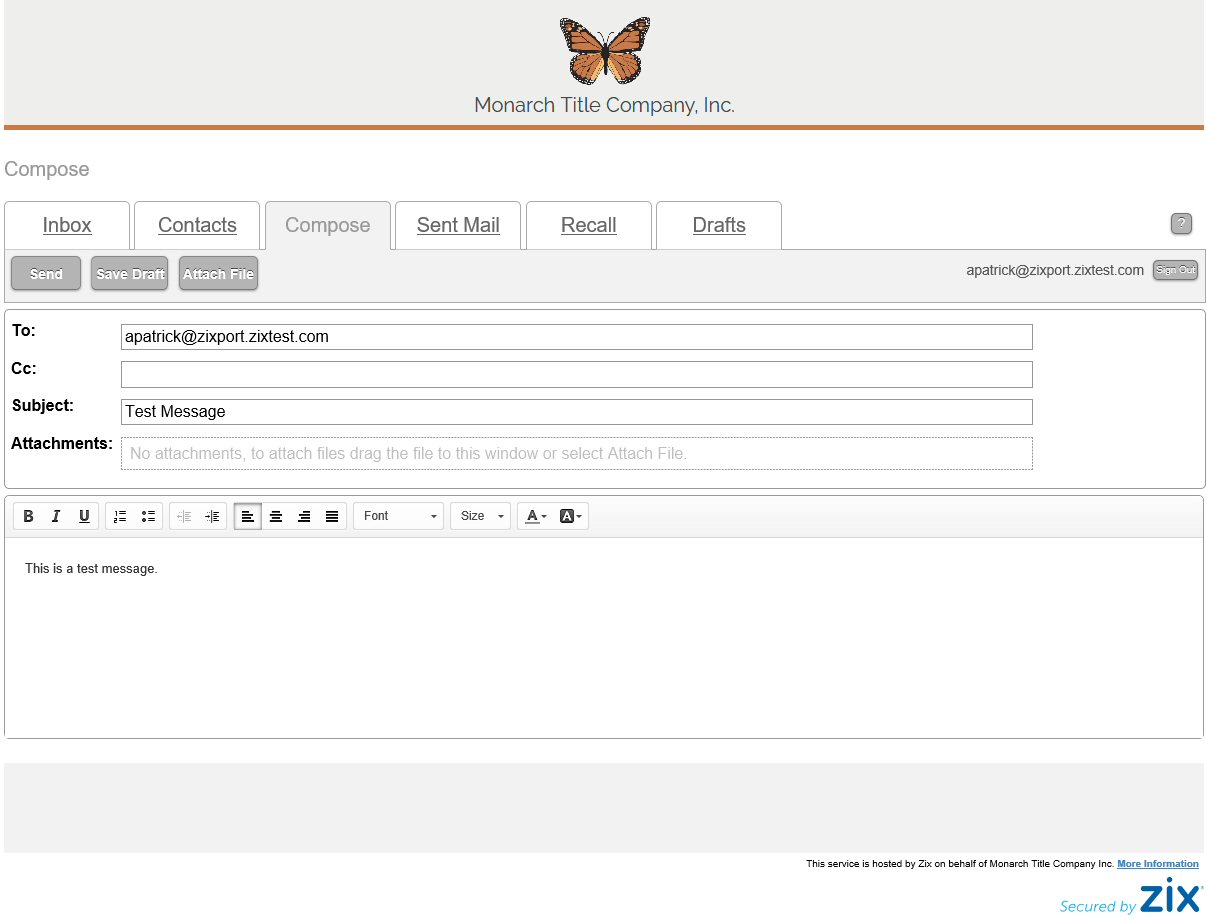Click into the Subject field
Screen dimensions: 1207x919
(x=577, y=412)
